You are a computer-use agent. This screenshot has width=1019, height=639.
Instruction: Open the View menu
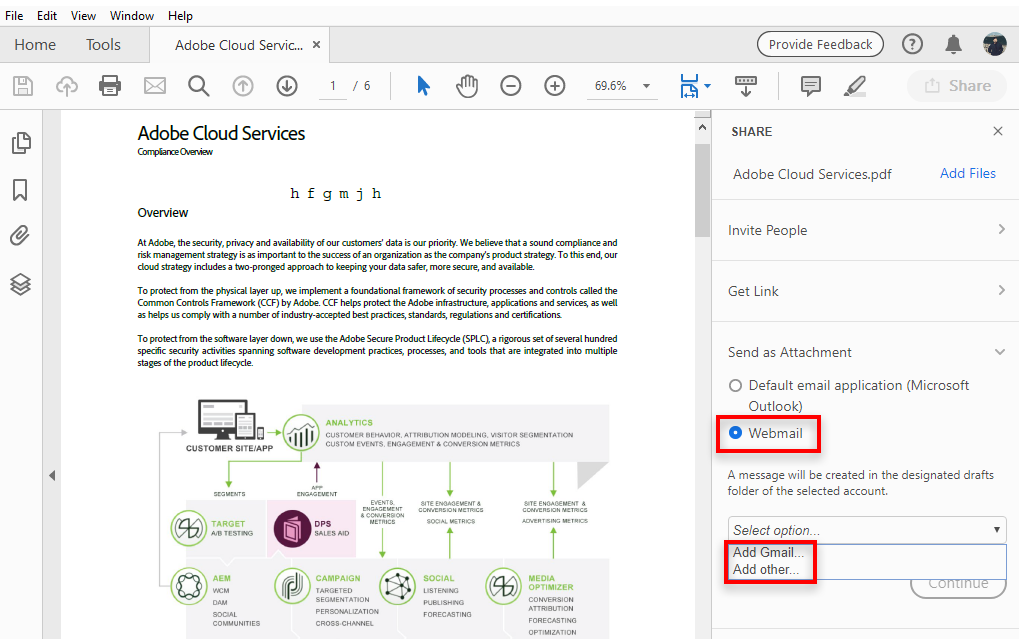pyautogui.click(x=83, y=16)
